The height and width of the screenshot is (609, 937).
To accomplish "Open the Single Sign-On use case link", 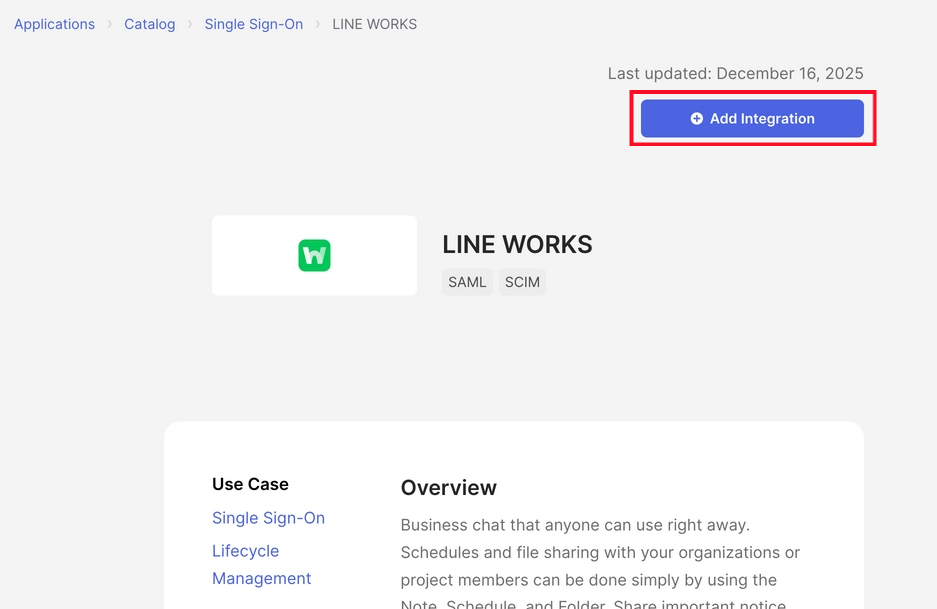I will pyautogui.click(x=268, y=518).
